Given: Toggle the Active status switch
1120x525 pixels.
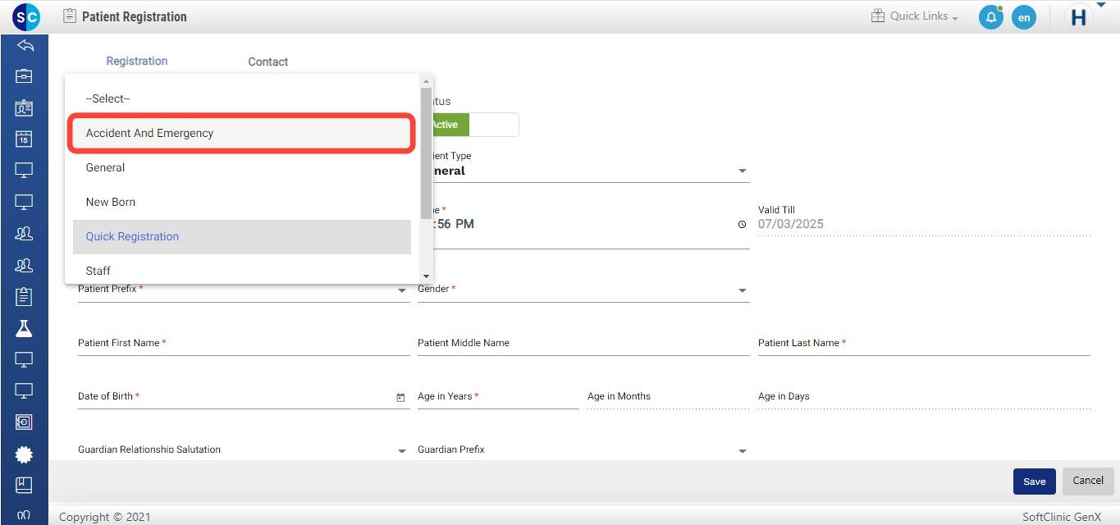Looking at the screenshot, I should tap(474, 124).
